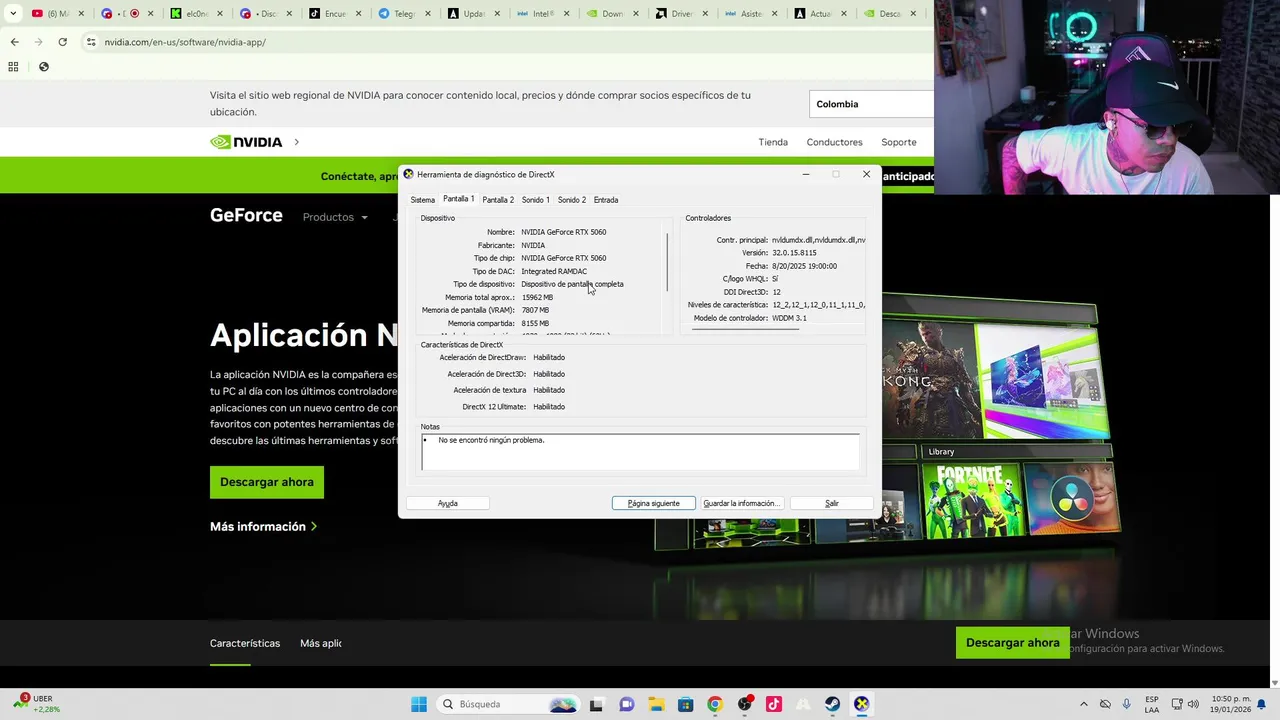Open Steam from the taskbar

click(x=832, y=704)
